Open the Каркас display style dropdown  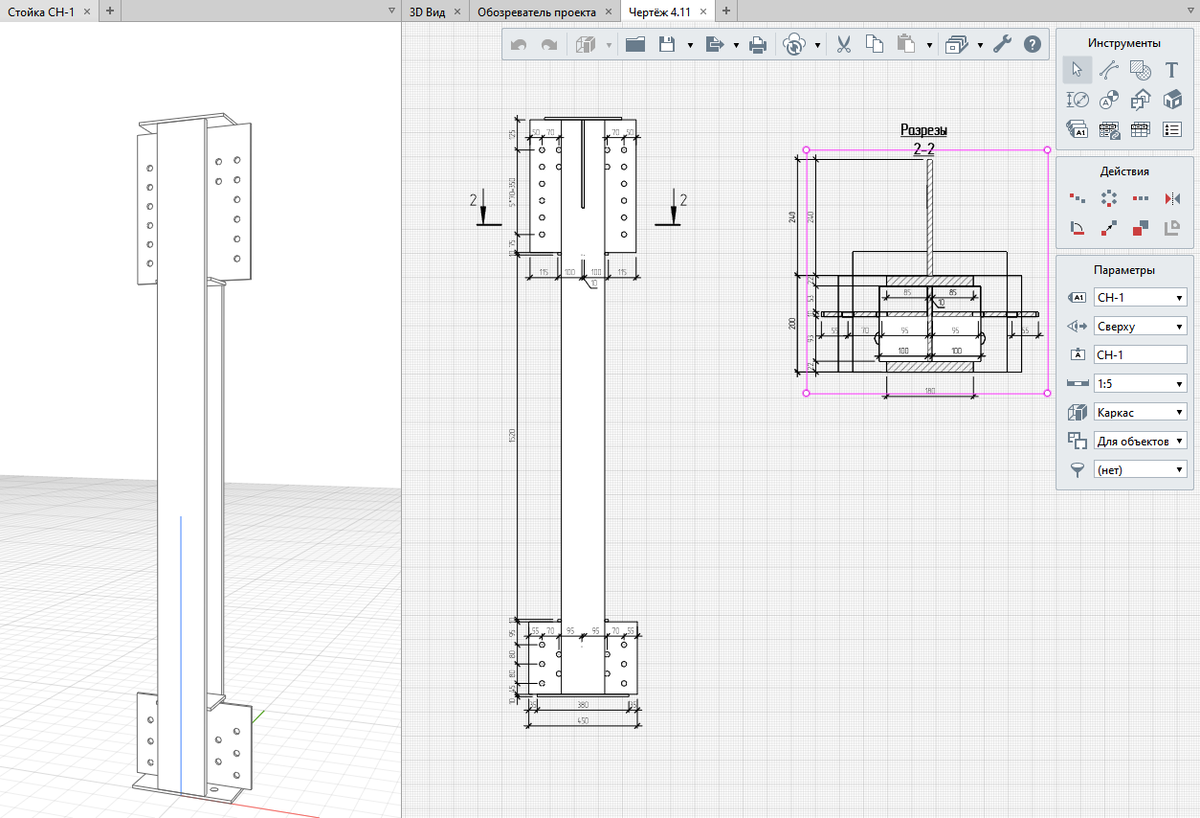click(1141, 412)
